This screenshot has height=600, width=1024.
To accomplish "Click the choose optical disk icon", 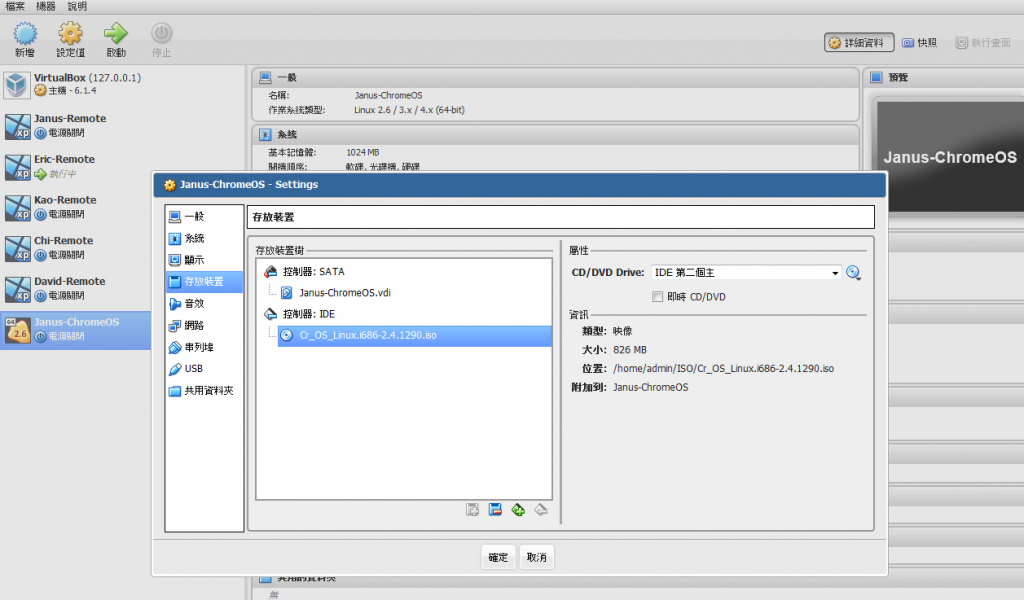I will pos(854,273).
